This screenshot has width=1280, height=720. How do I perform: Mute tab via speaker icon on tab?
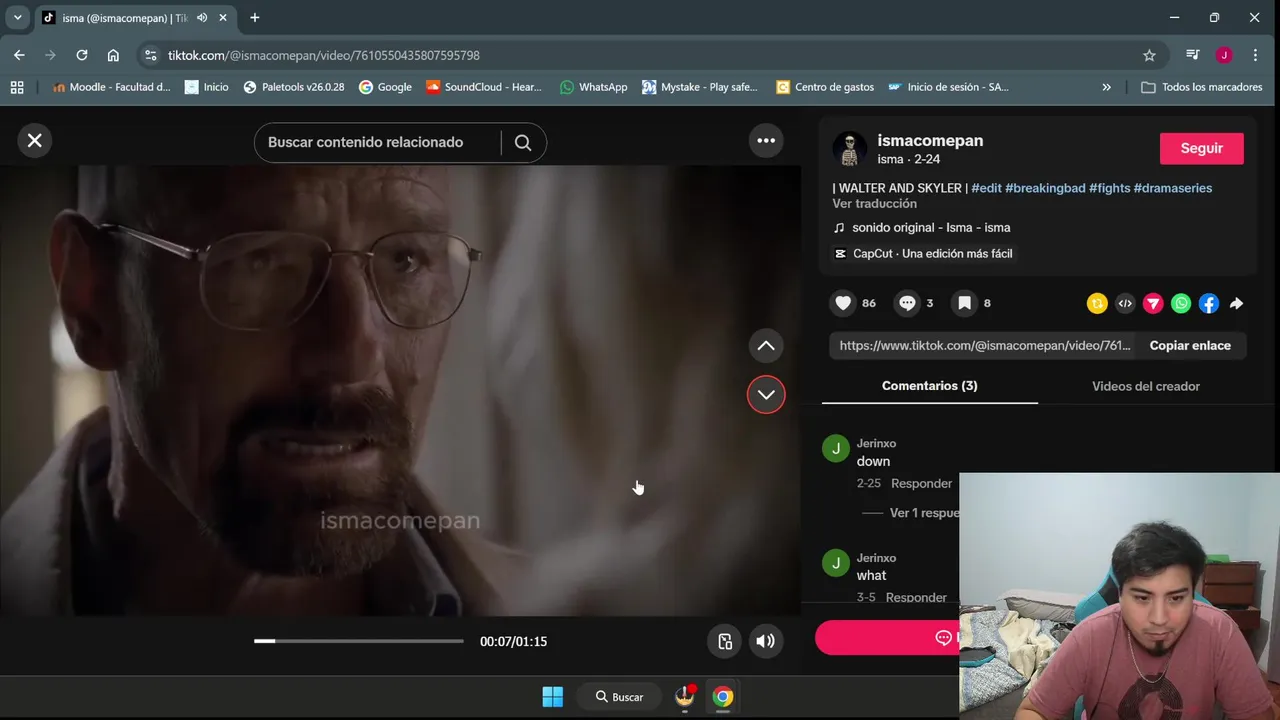[202, 18]
